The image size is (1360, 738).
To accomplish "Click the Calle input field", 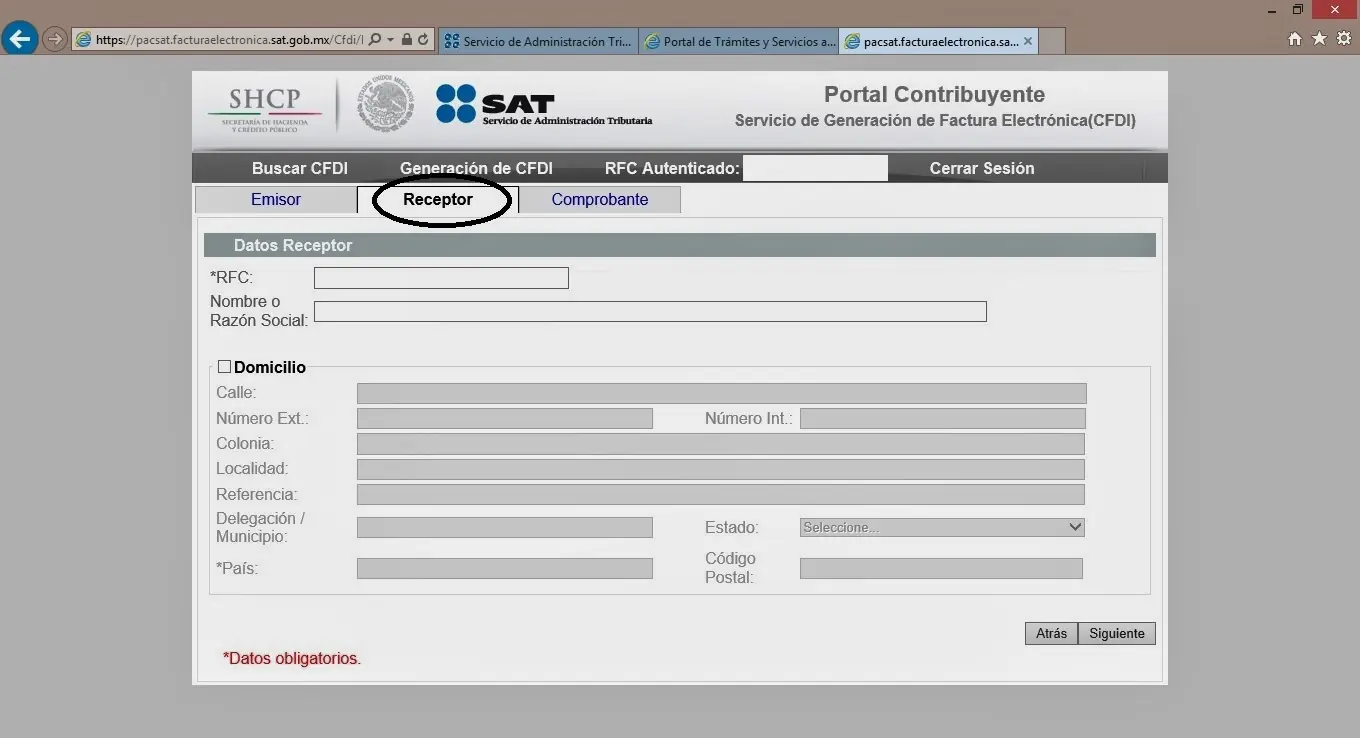I will tap(721, 393).
